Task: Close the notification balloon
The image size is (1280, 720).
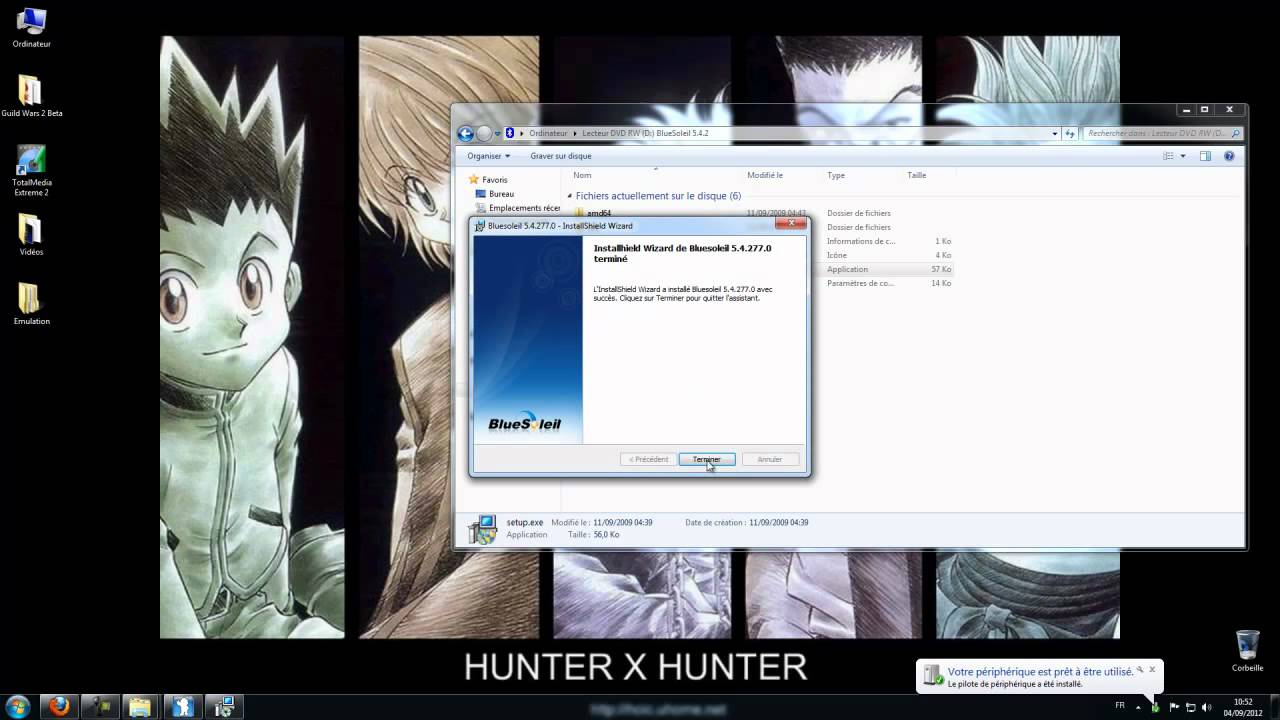Action: pyautogui.click(x=1152, y=669)
